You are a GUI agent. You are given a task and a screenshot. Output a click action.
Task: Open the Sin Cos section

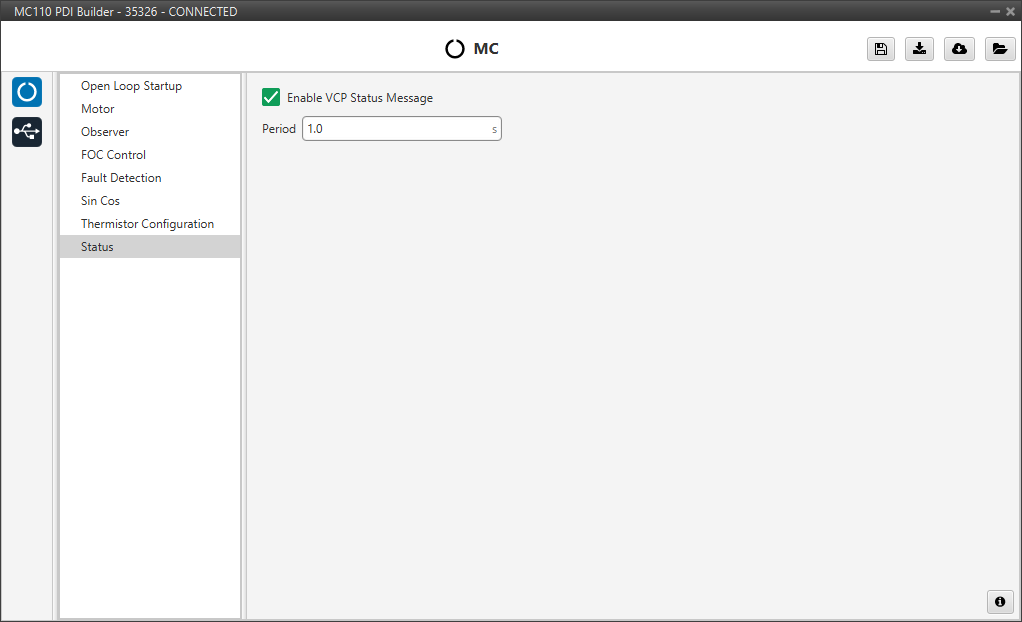click(x=100, y=201)
